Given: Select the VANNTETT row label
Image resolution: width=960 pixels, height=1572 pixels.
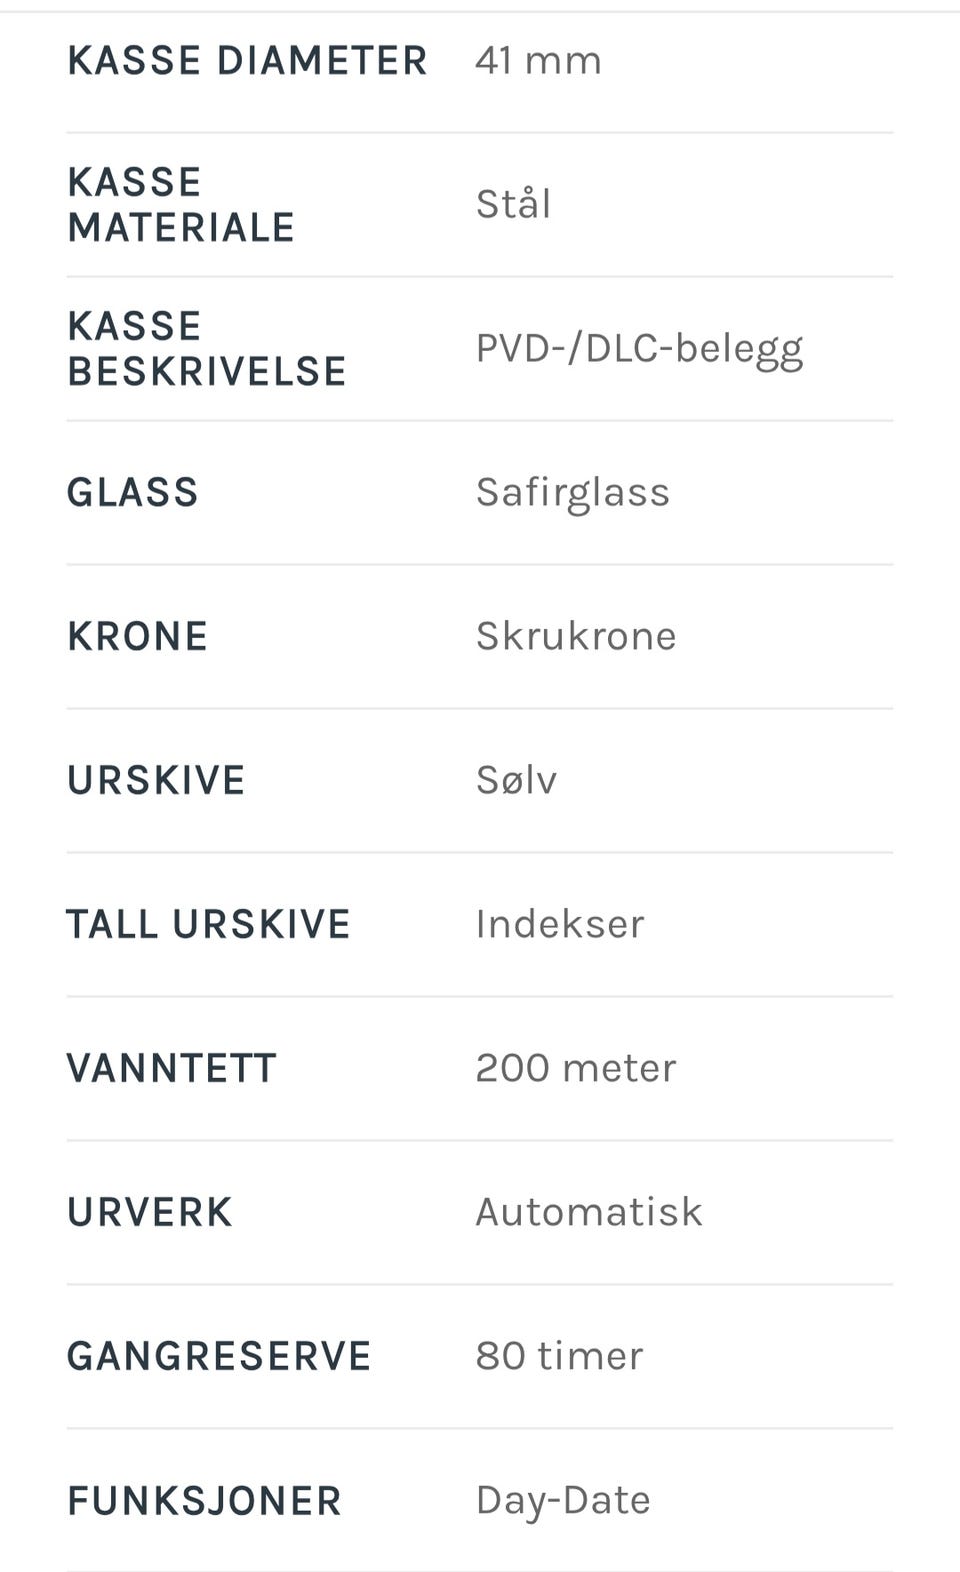Looking at the screenshot, I should (171, 1069).
